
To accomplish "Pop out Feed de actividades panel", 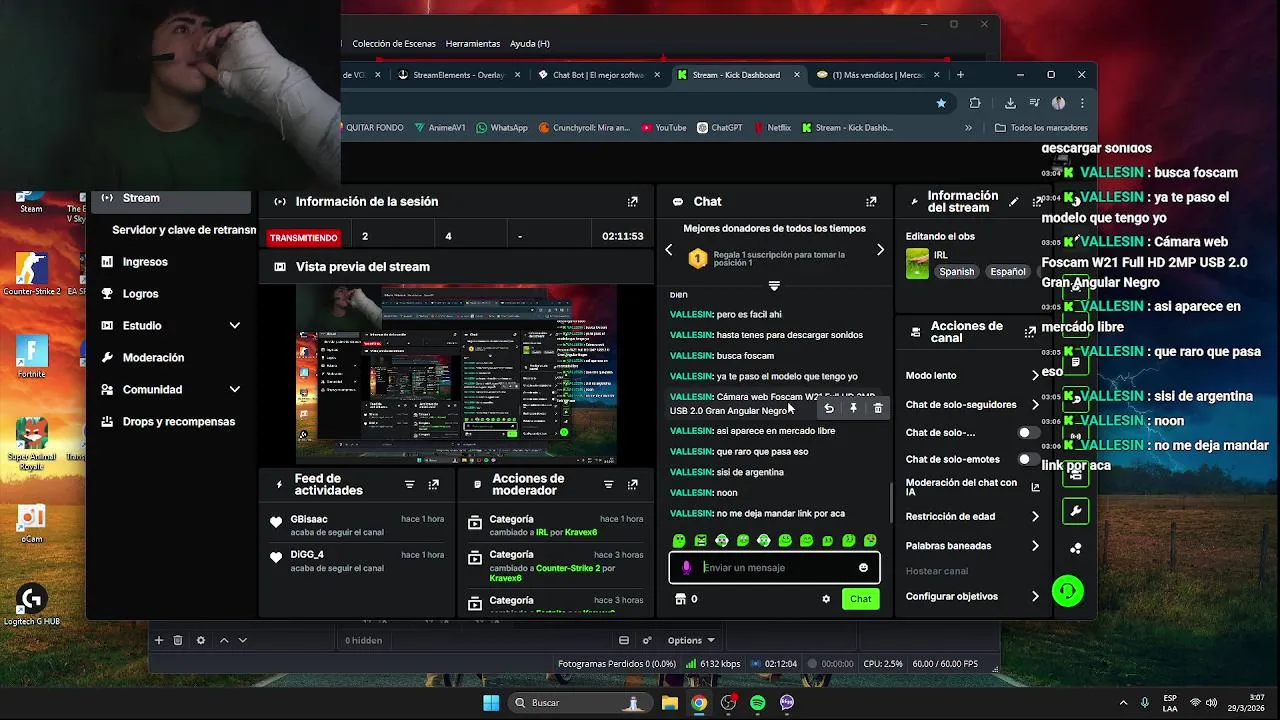I will tap(433, 484).
